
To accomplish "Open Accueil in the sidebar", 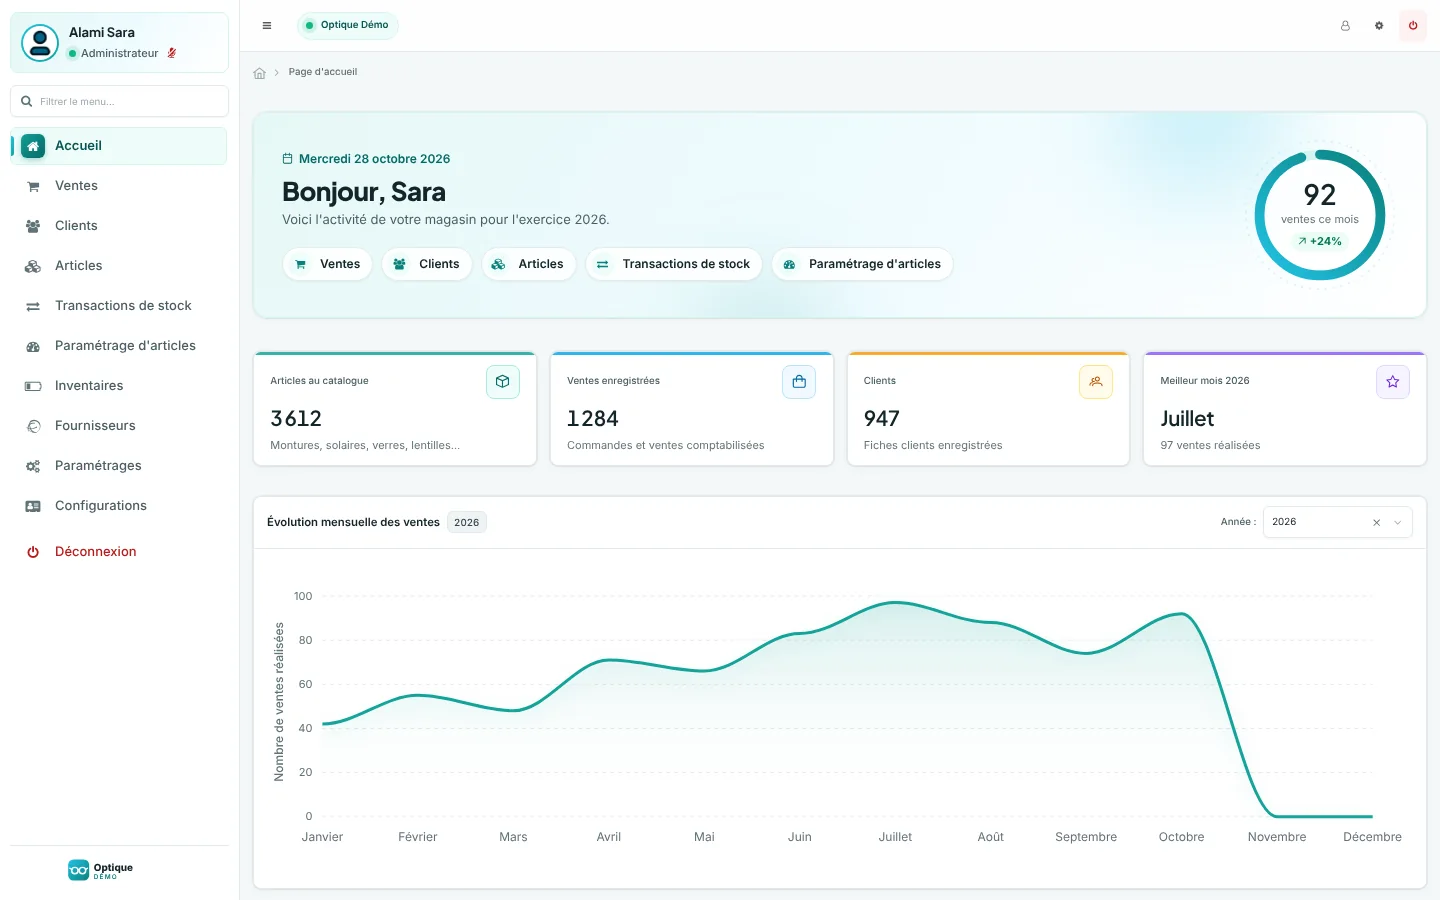I will [x=119, y=146].
